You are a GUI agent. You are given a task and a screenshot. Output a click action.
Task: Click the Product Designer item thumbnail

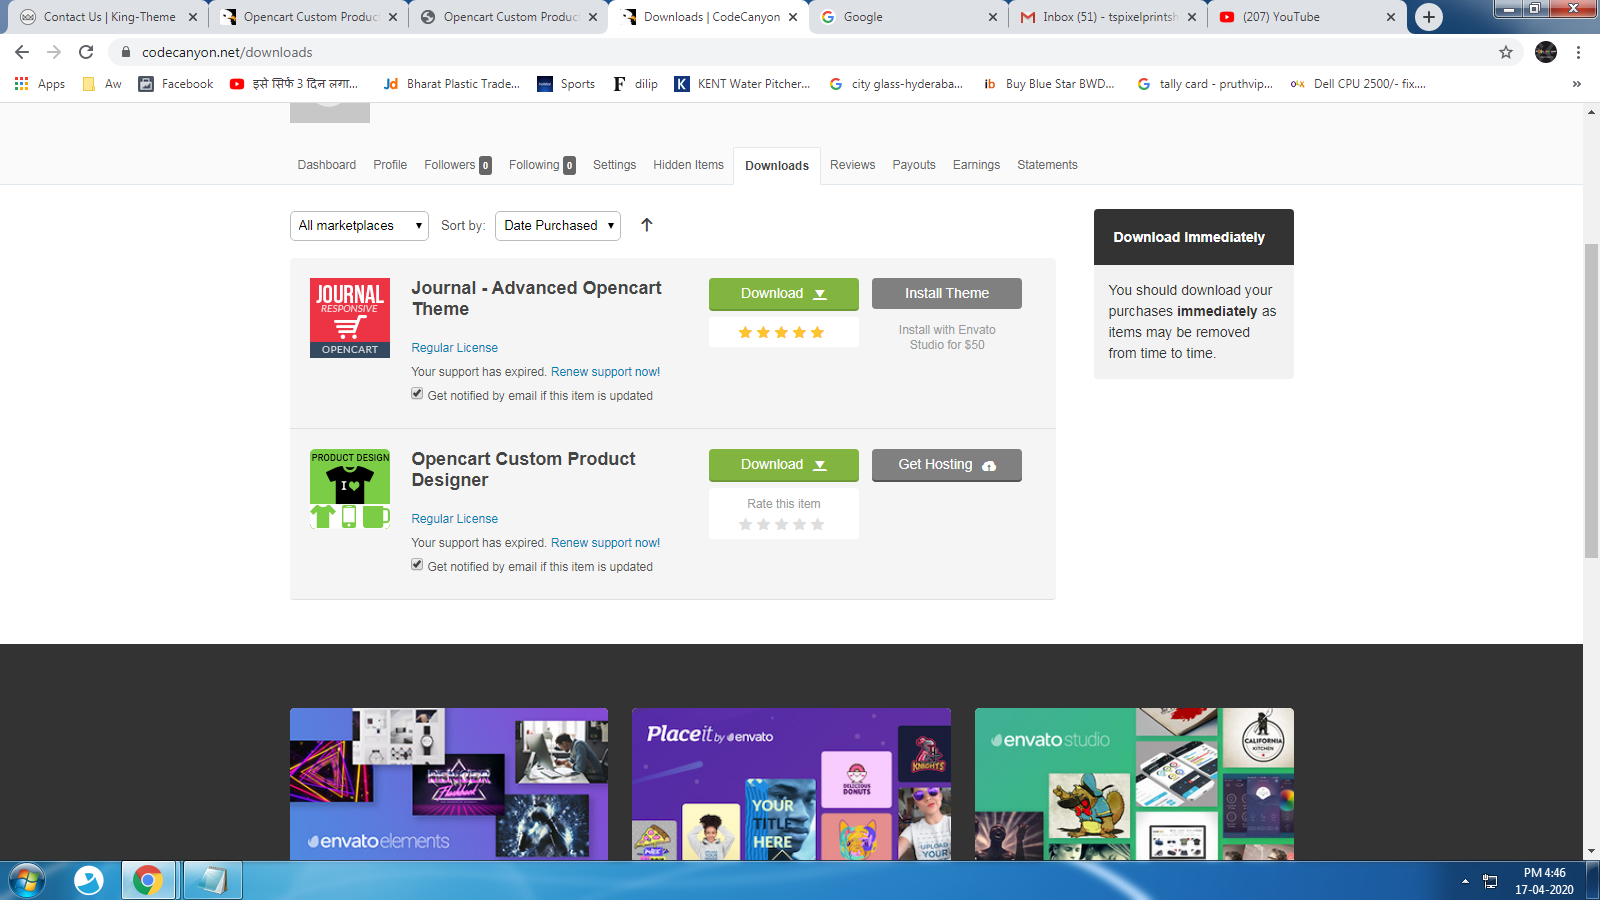(x=350, y=489)
